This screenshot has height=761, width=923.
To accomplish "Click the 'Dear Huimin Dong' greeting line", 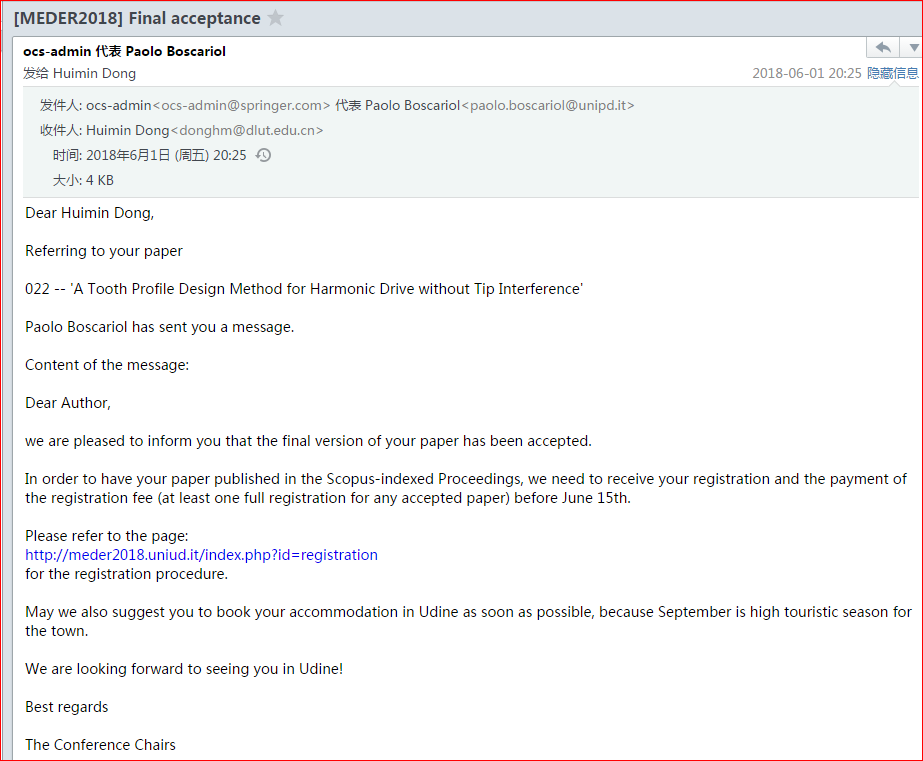I will [x=89, y=212].
